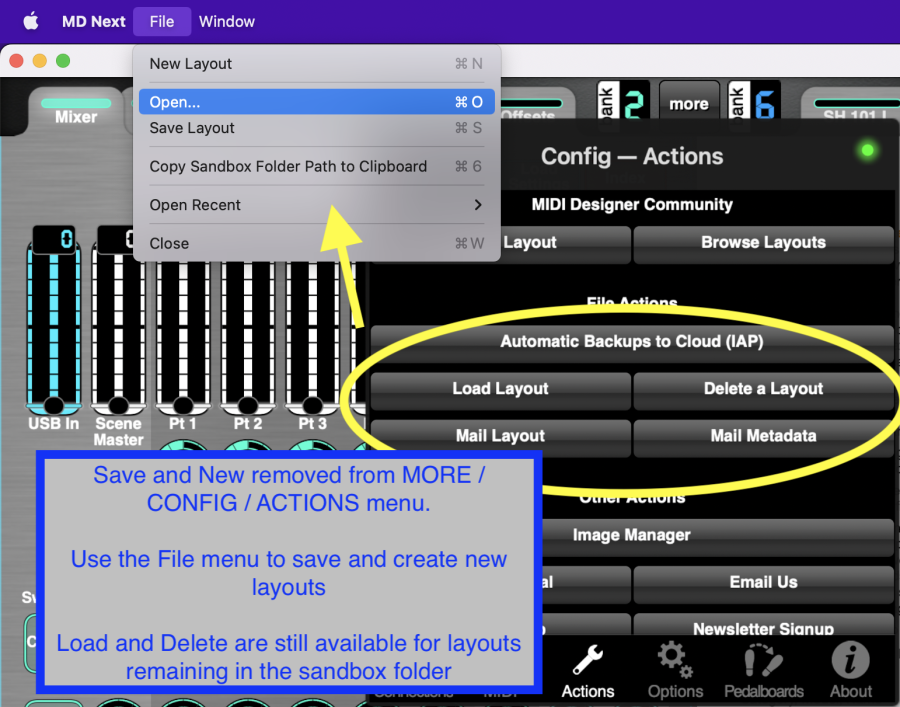Choose Close from the File menu
900x707 pixels.
(x=316, y=243)
